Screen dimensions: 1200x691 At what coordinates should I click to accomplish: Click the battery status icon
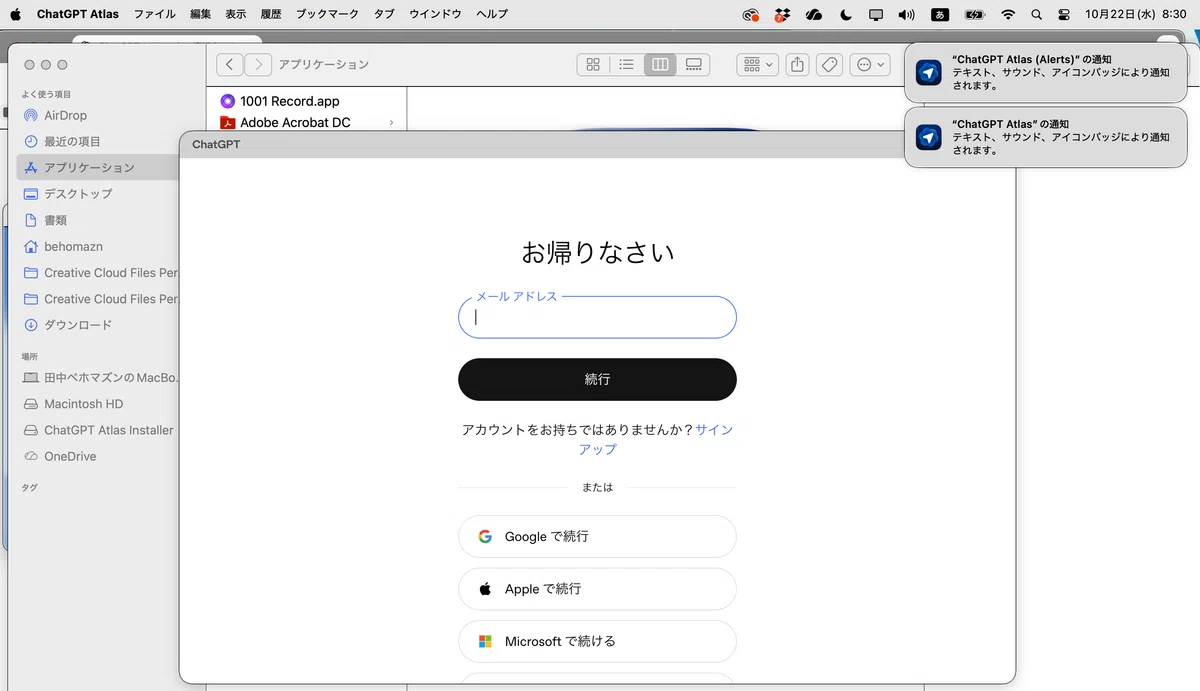coord(974,14)
